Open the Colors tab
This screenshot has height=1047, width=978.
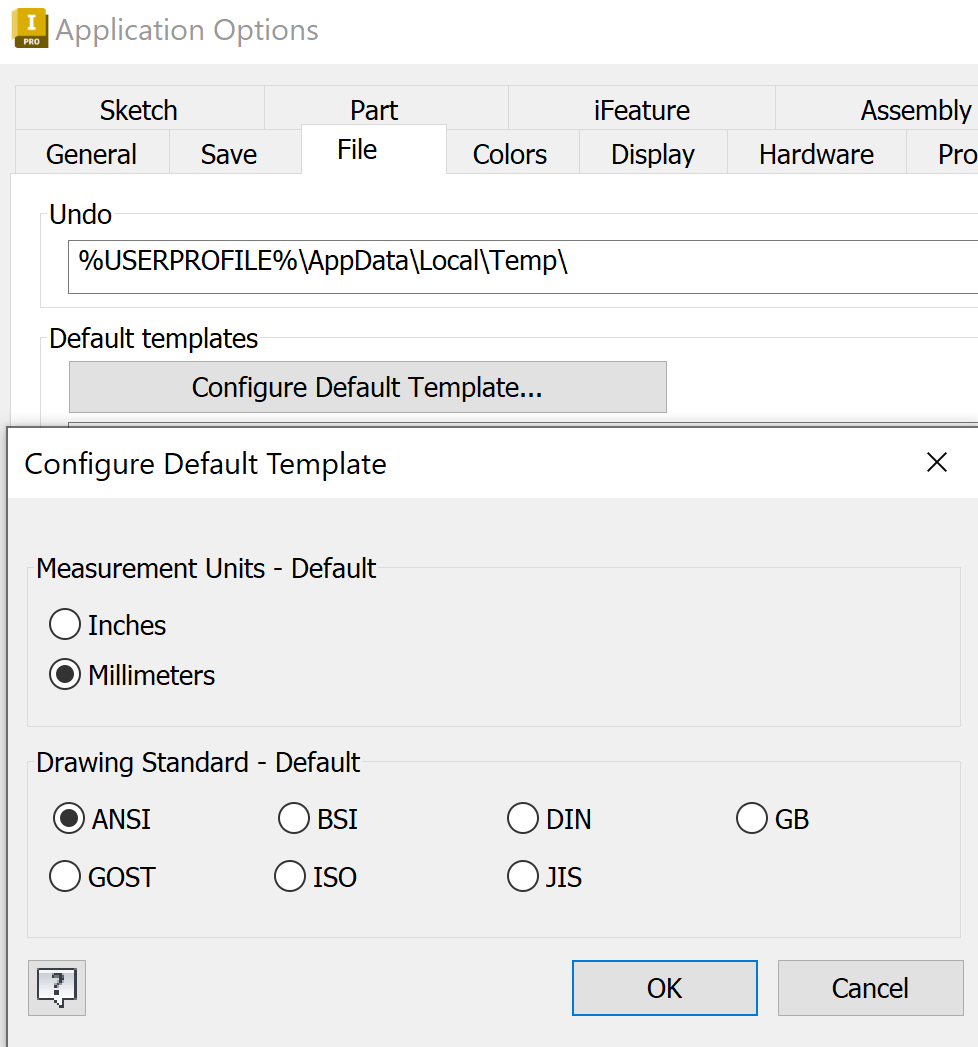(x=510, y=155)
